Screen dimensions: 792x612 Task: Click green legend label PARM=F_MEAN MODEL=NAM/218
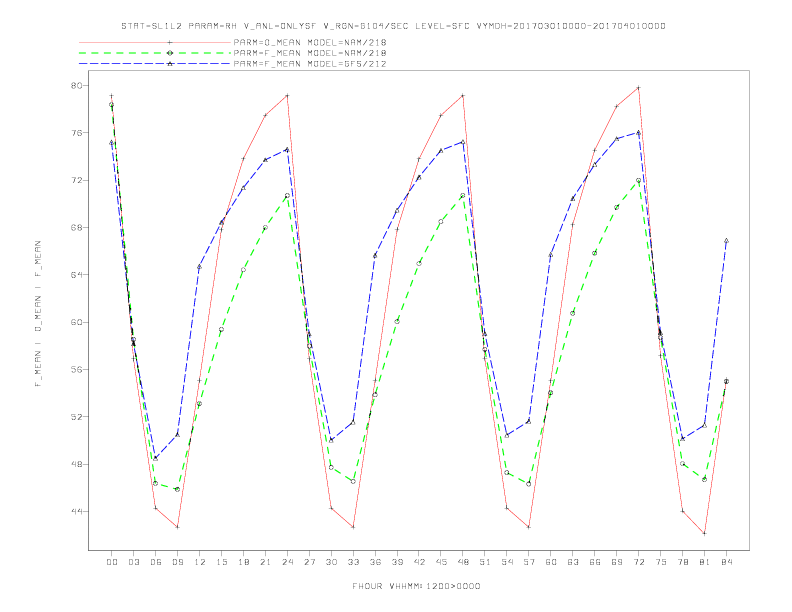(310, 53)
